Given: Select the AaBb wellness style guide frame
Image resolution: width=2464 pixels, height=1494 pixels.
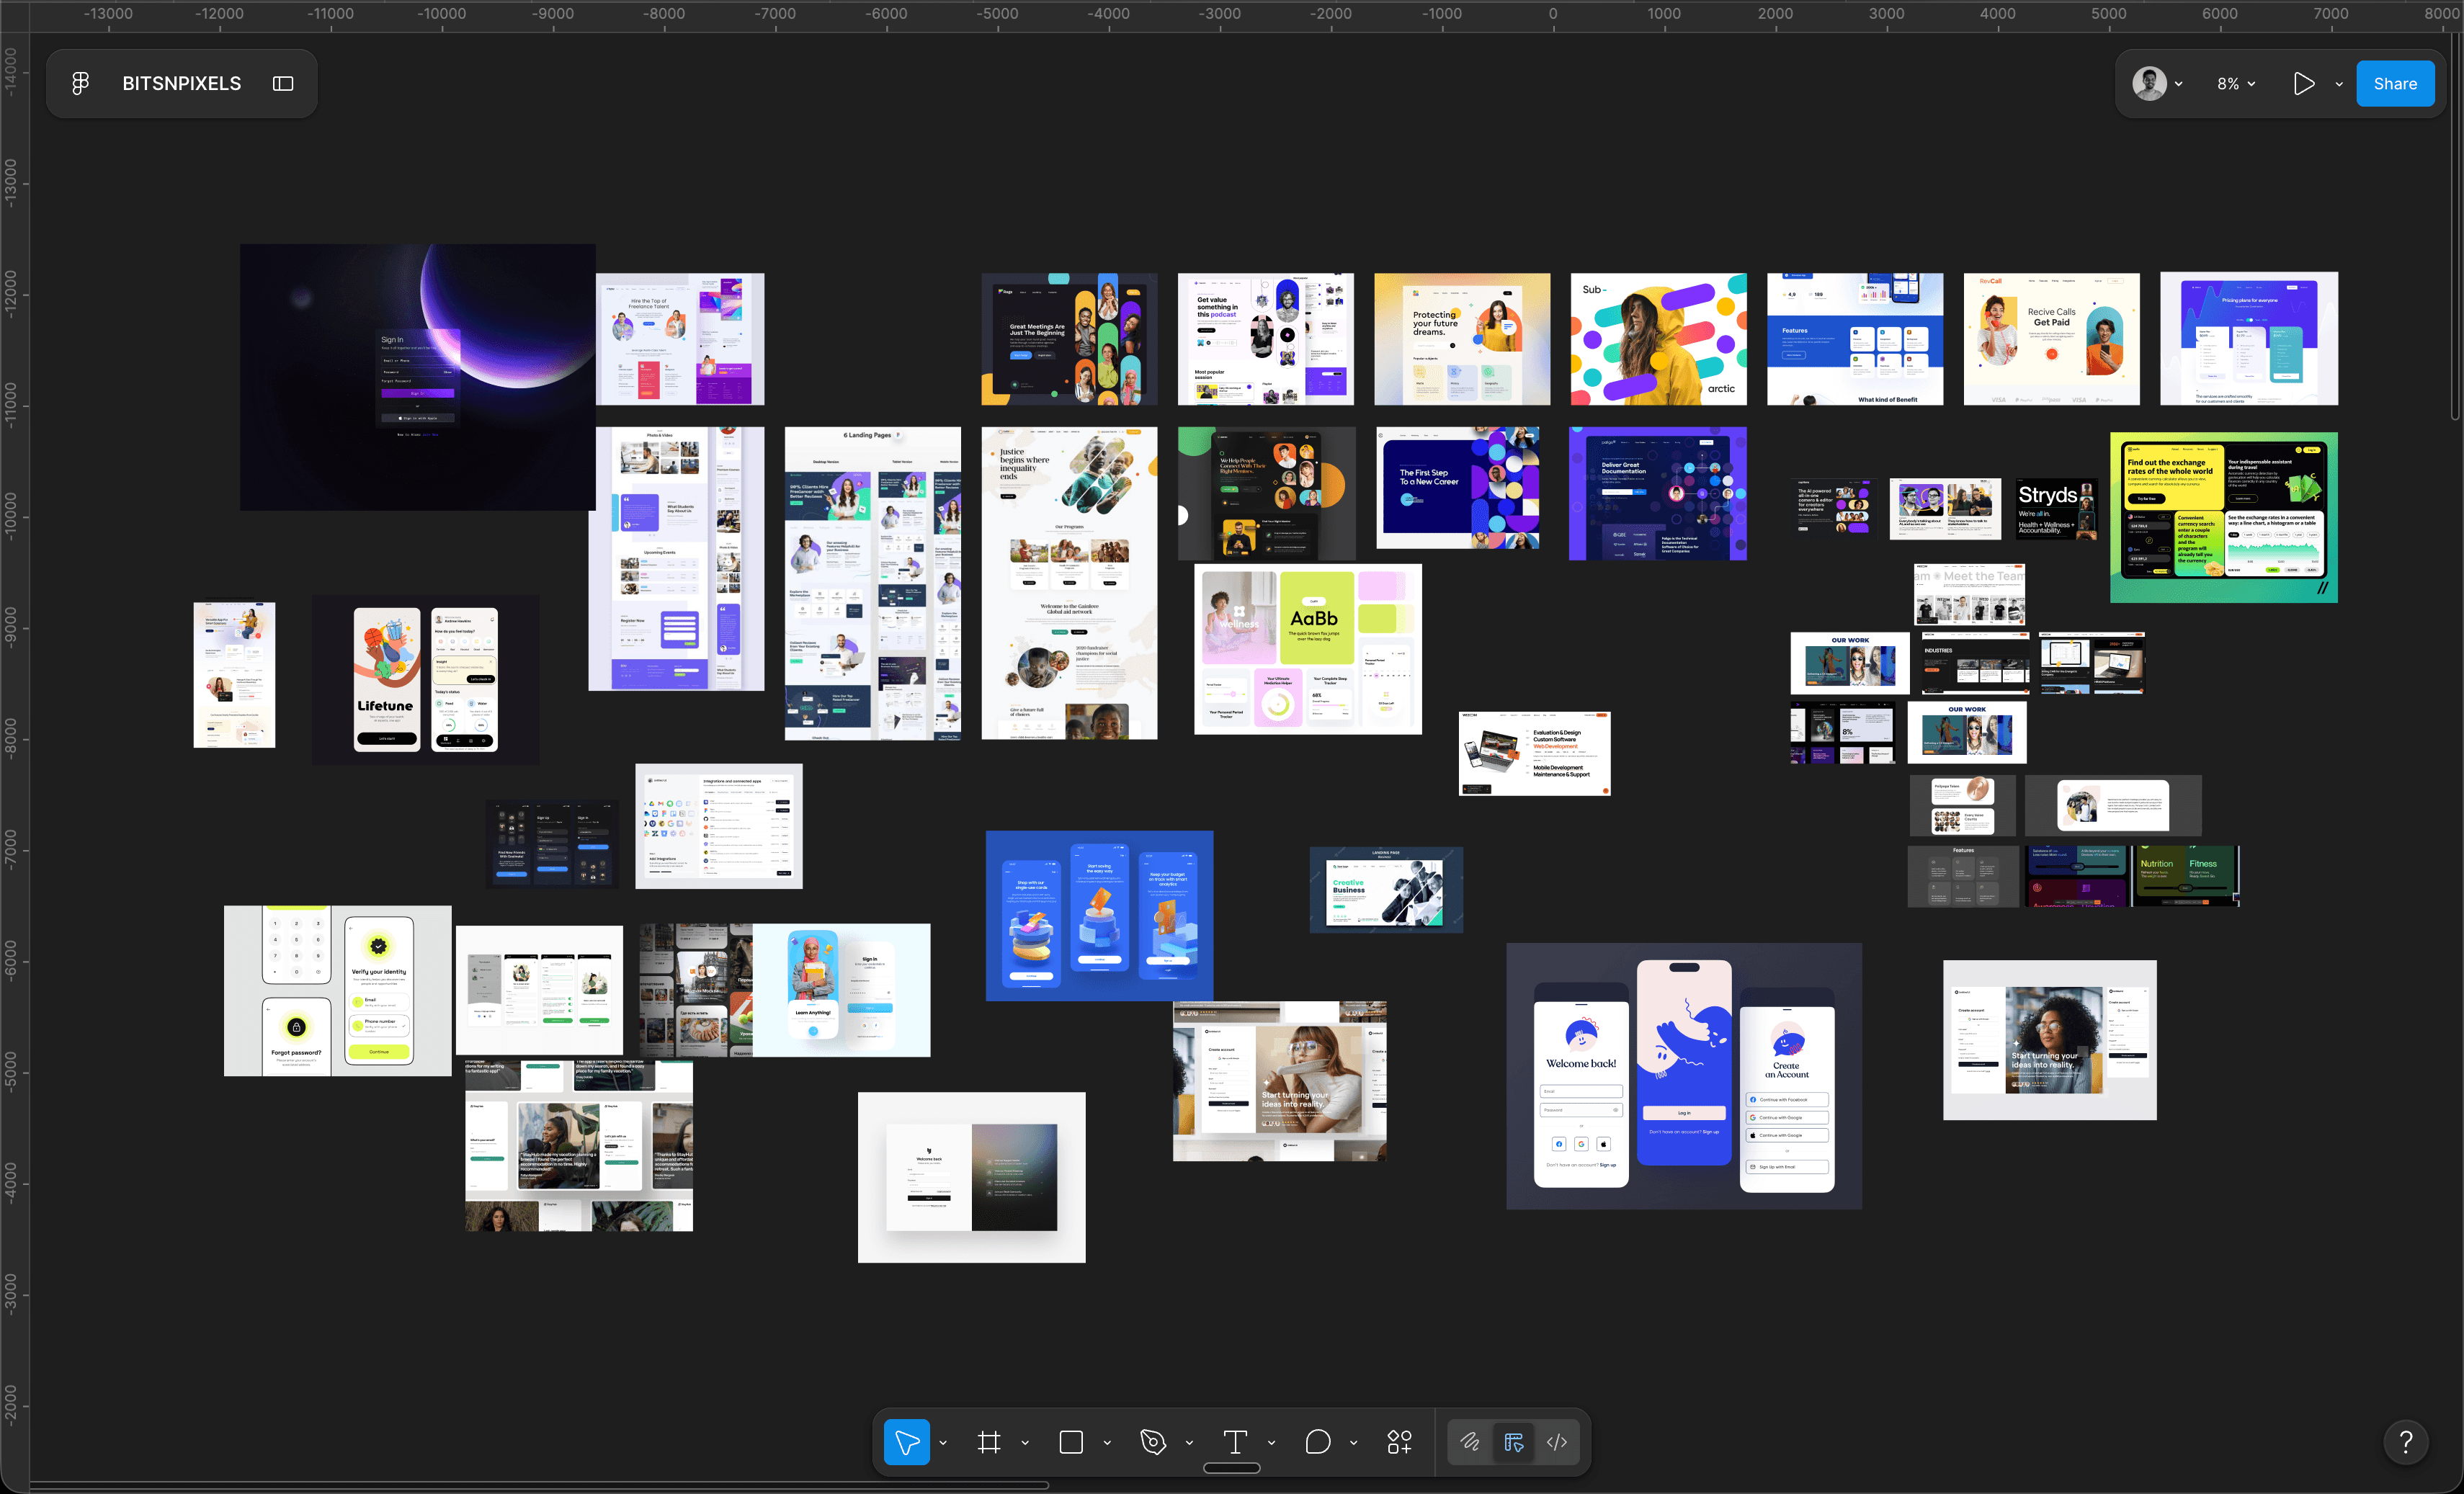Looking at the screenshot, I should click(1308, 649).
